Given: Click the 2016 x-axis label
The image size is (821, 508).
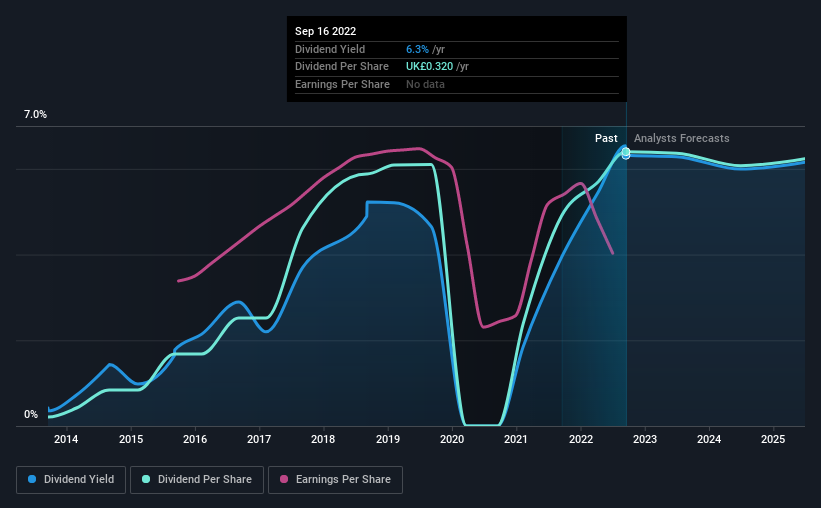Looking at the screenshot, I should click(x=195, y=439).
